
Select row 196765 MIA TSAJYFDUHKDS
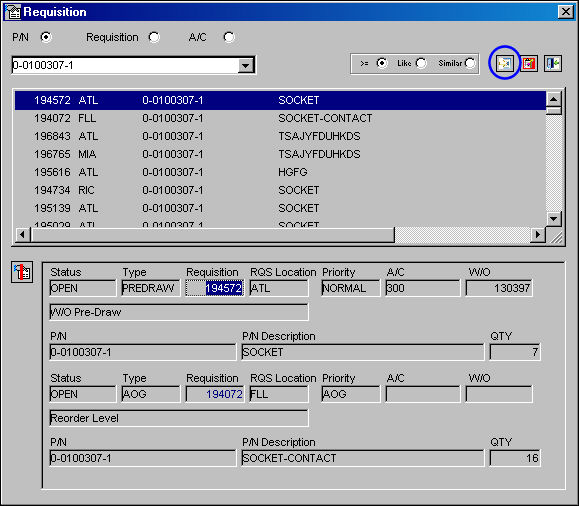280,154
